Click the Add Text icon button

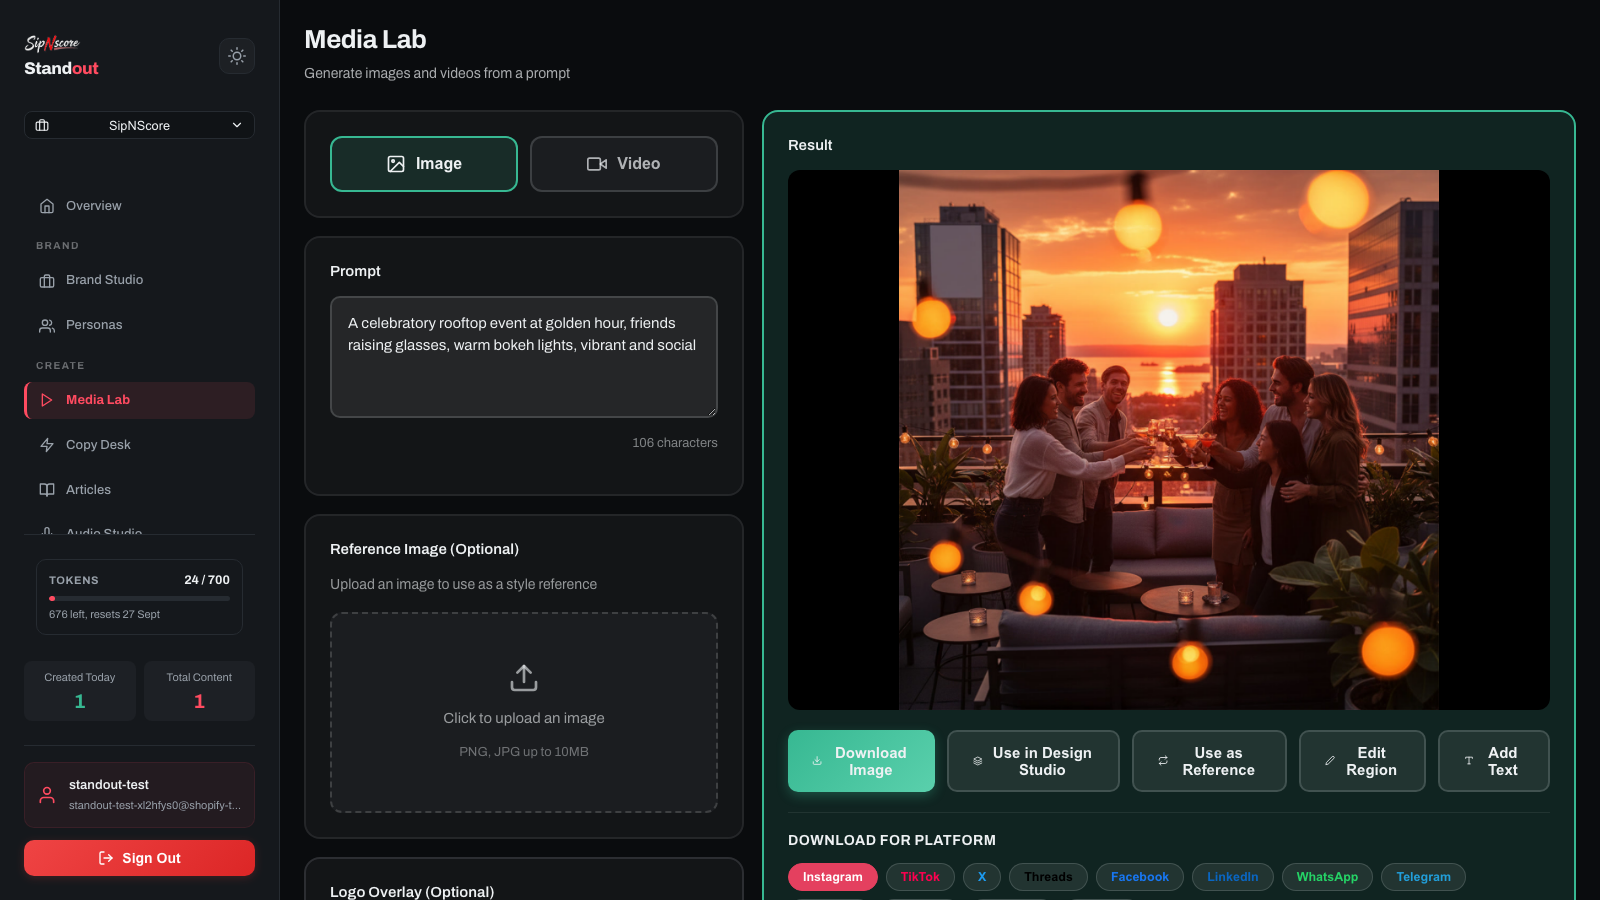(x=1469, y=761)
